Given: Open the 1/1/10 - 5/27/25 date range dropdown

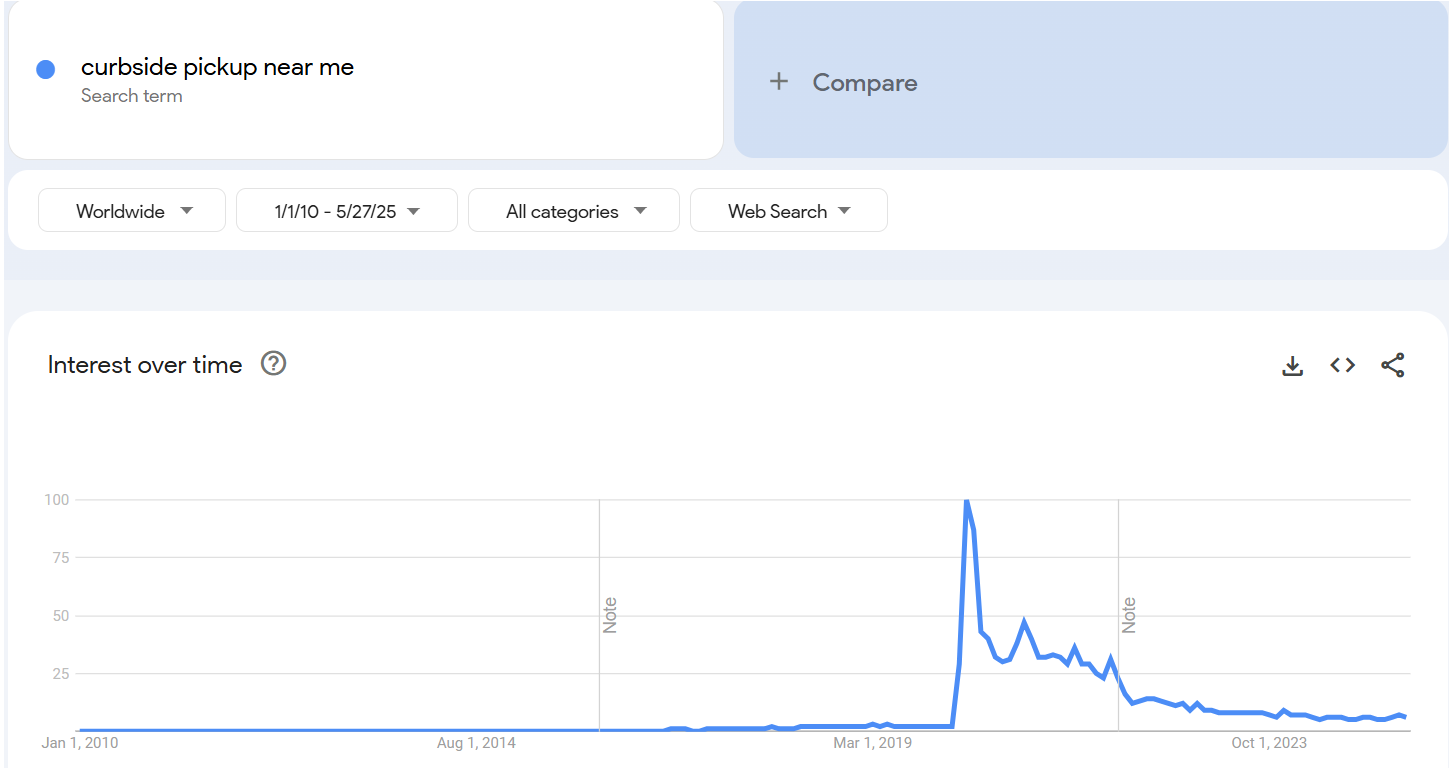Looking at the screenshot, I should (x=346, y=211).
